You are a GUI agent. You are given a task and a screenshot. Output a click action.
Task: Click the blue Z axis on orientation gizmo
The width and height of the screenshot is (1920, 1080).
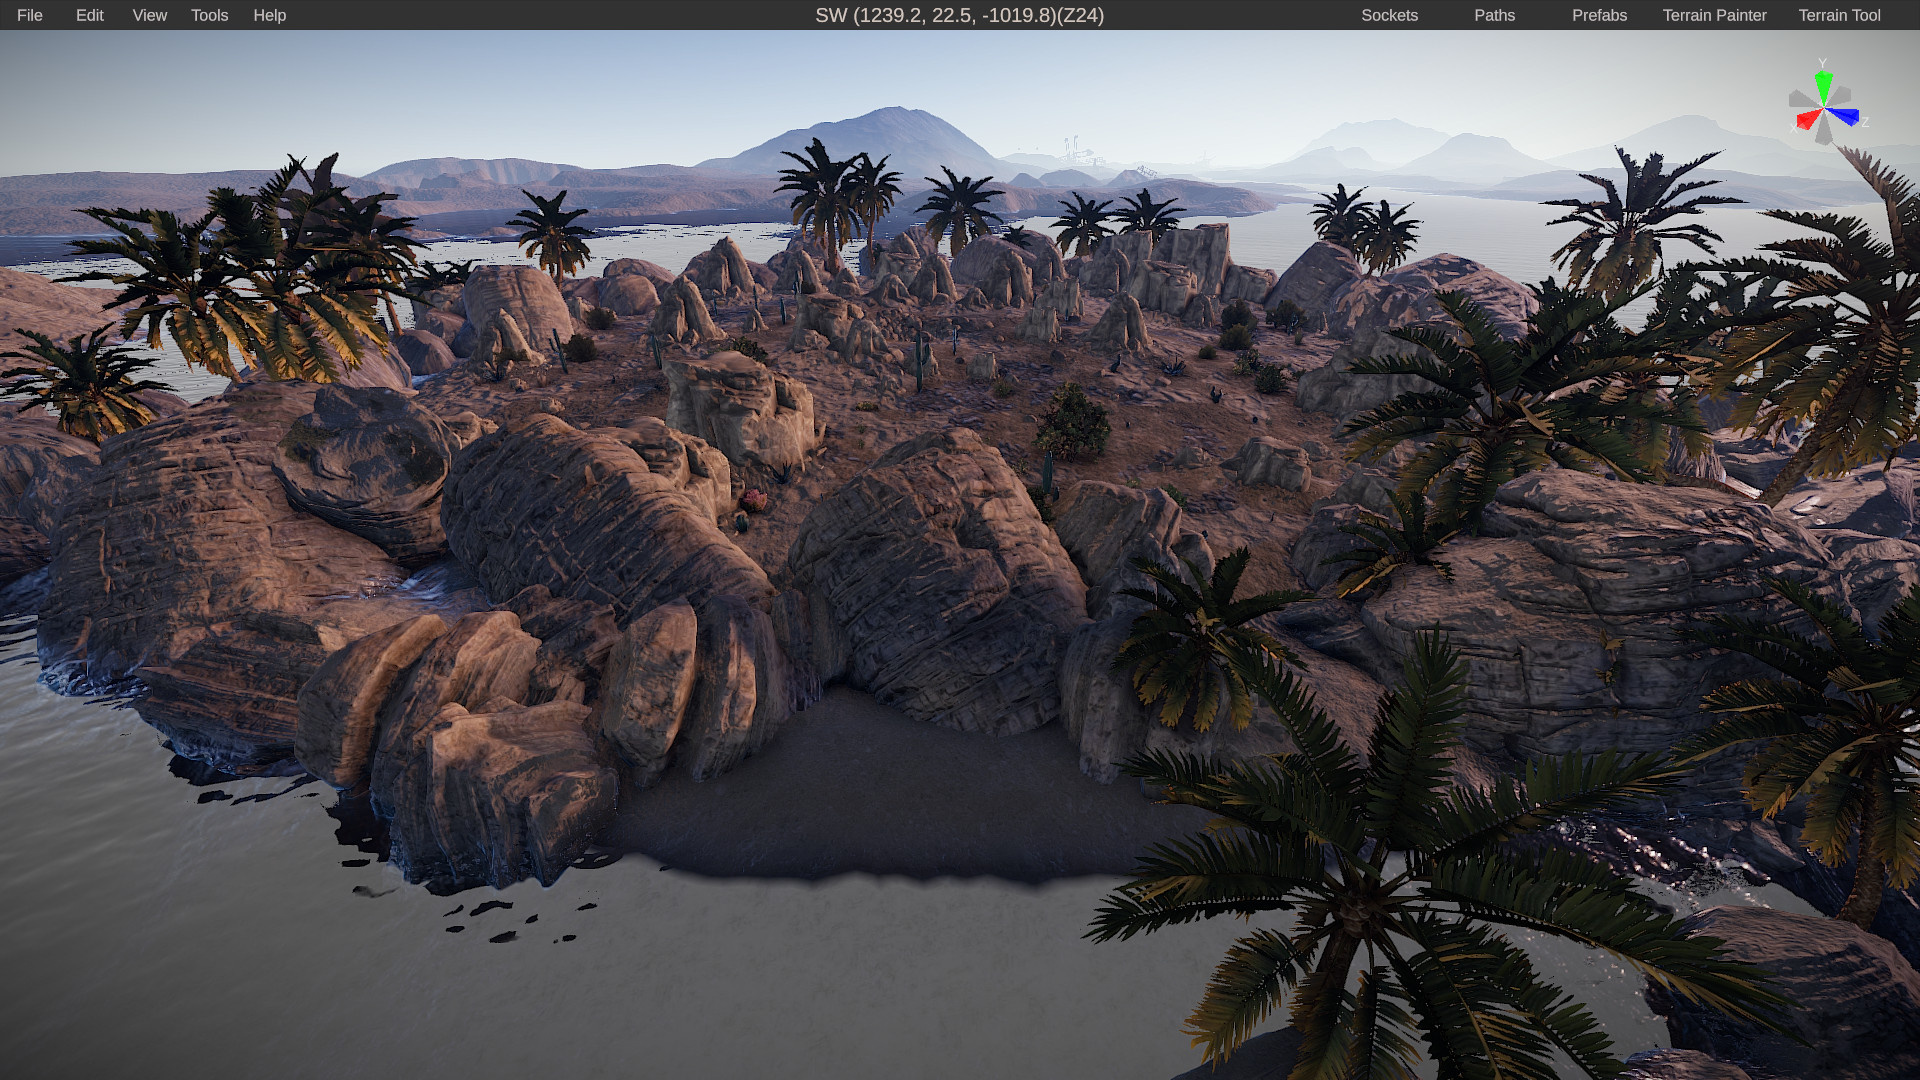click(1845, 116)
